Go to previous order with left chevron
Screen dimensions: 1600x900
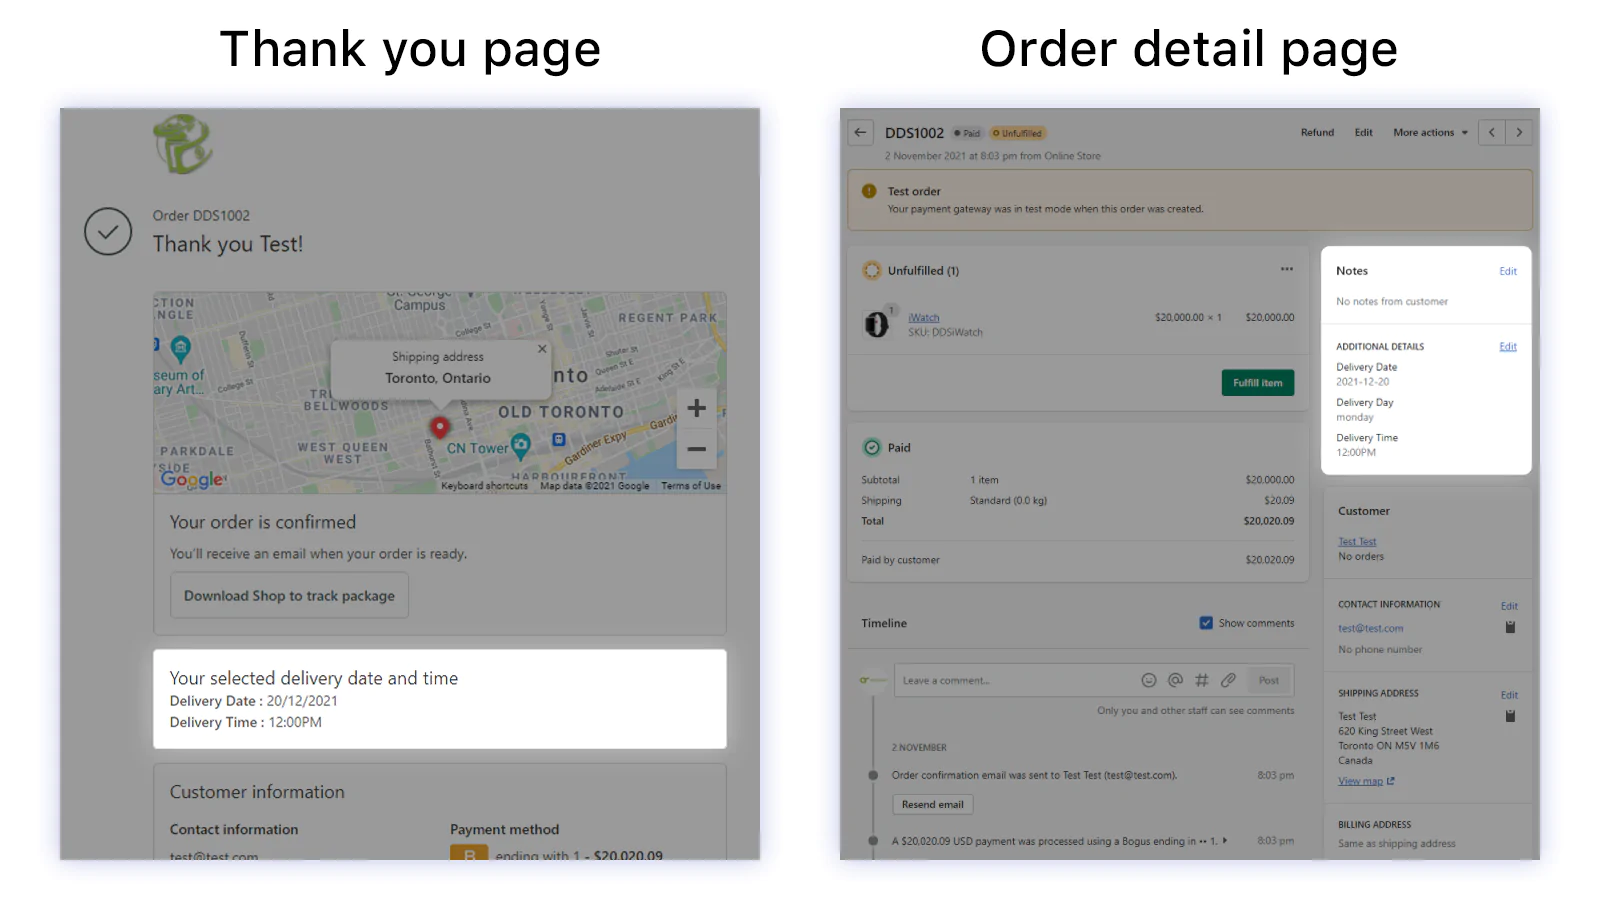point(1491,132)
